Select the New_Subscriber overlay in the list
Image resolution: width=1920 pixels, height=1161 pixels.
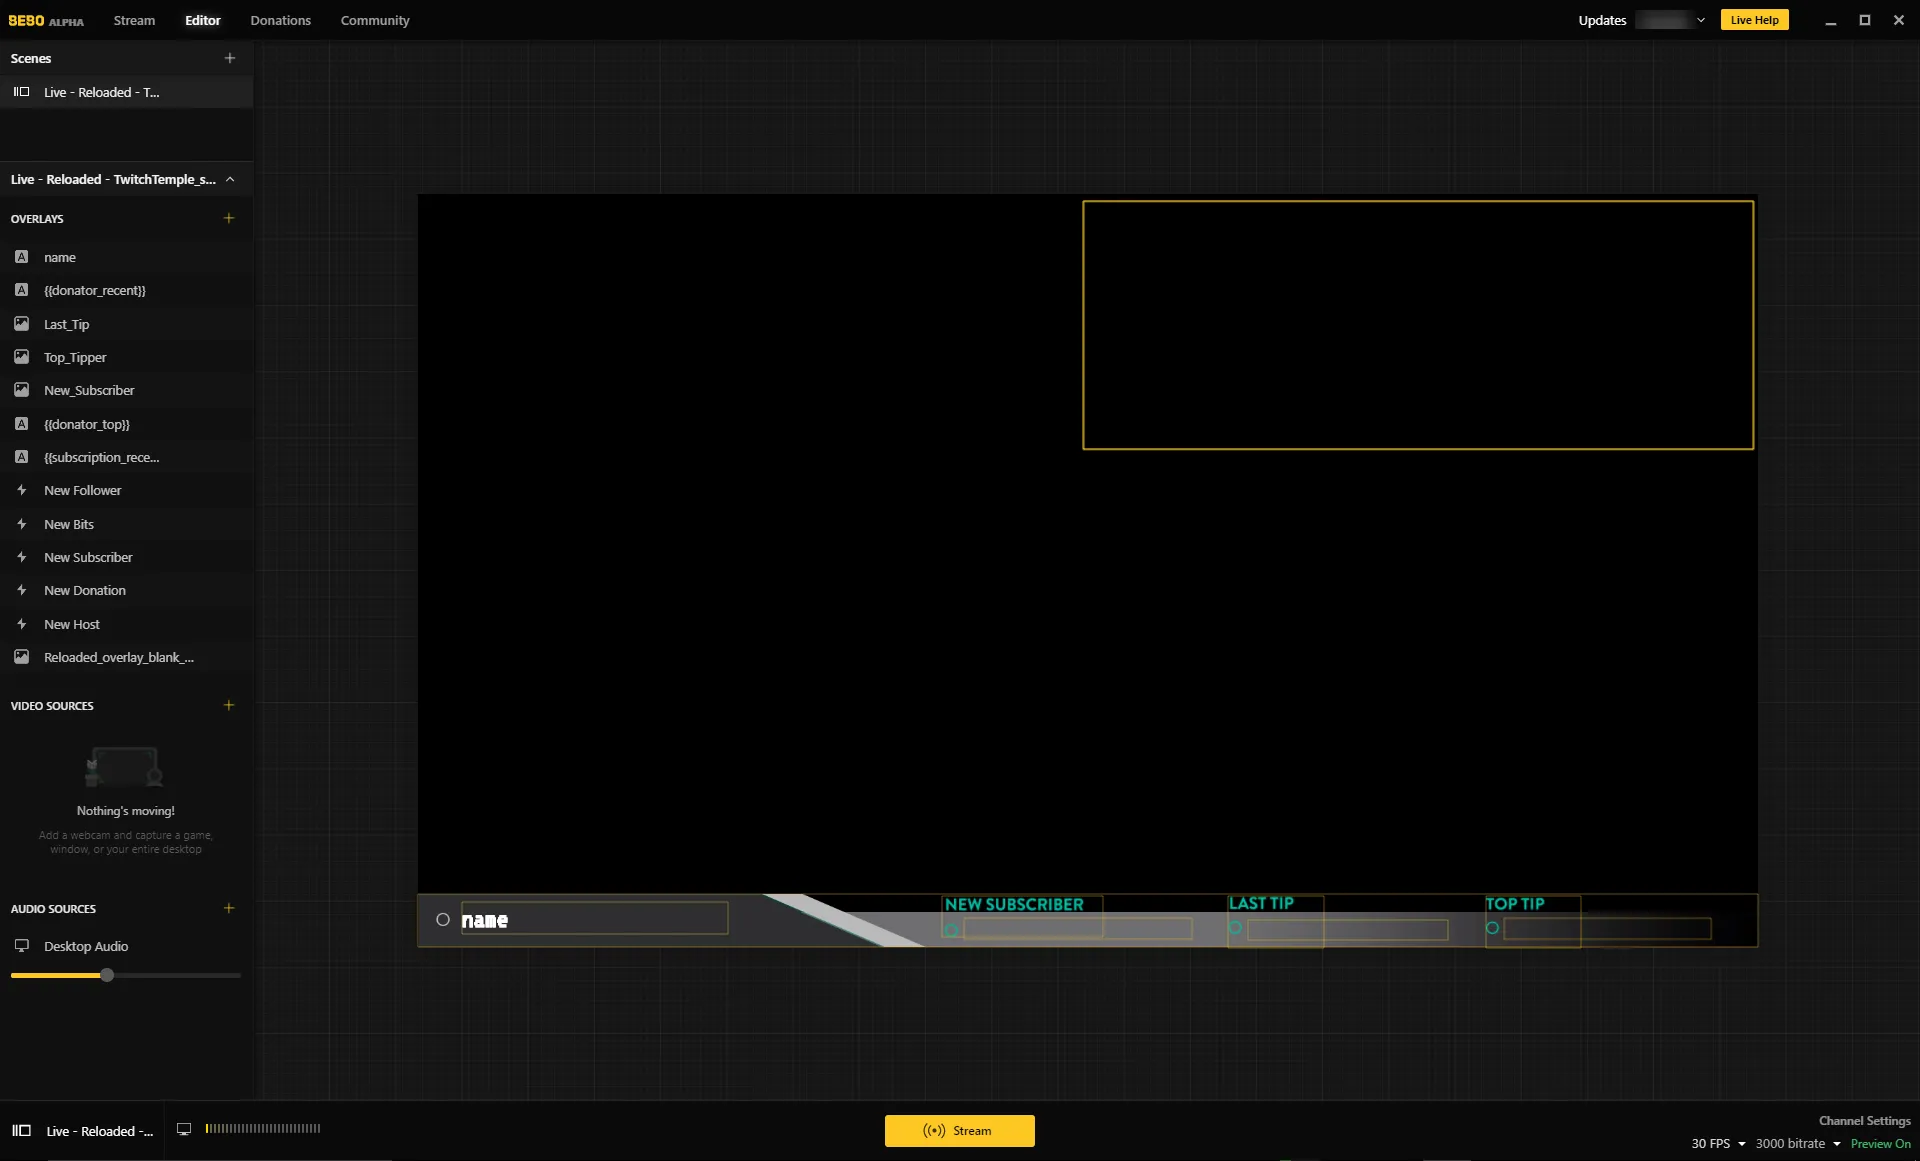click(89, 390)
